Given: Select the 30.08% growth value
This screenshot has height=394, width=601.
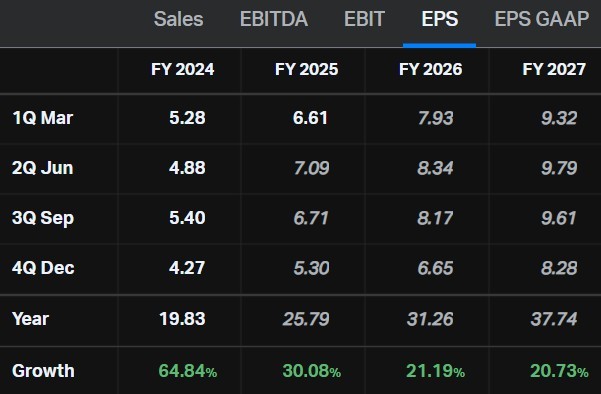Looking at the screenshot, I should (312, 371).
